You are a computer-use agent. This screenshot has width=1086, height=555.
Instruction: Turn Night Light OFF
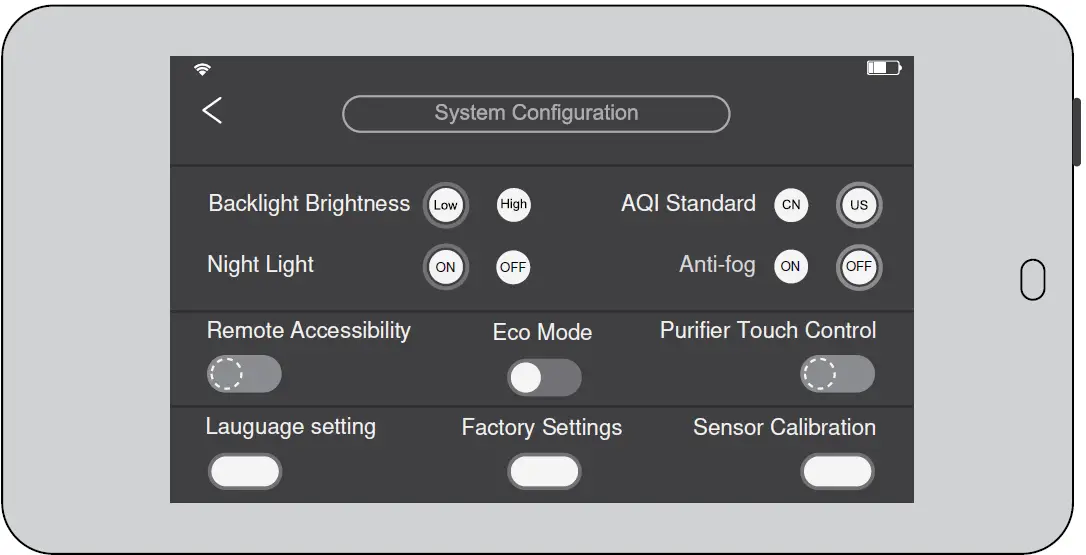(x=513, y=267)
